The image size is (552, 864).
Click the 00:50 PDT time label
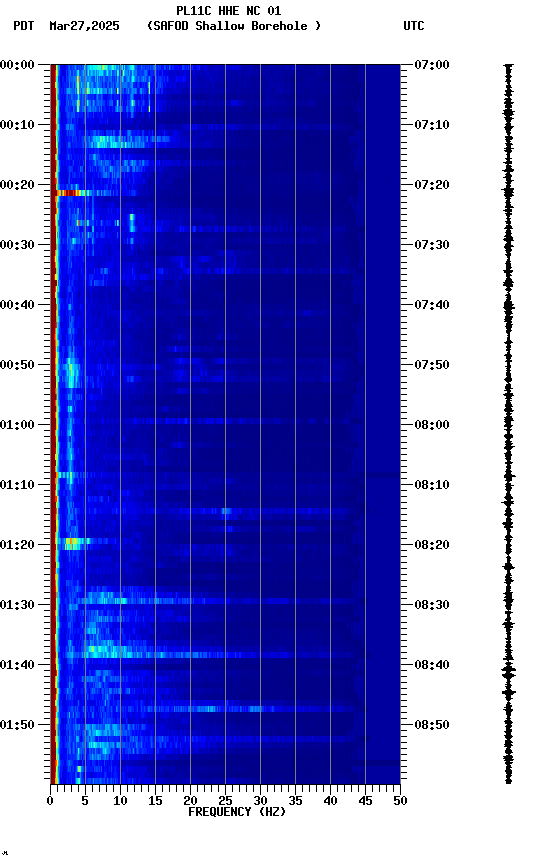click(x=17, y=365)
